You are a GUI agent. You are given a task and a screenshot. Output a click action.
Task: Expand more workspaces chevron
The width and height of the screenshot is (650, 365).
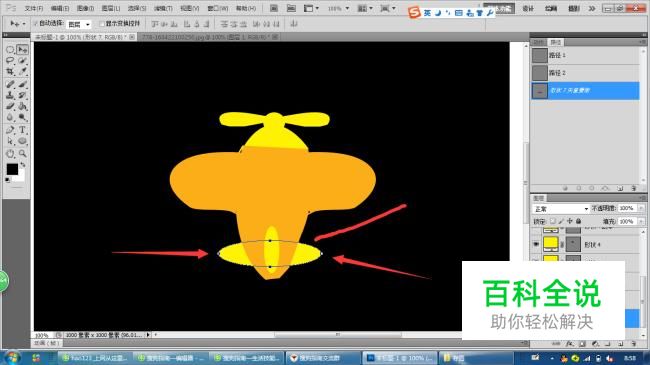(x=592, y=8)
